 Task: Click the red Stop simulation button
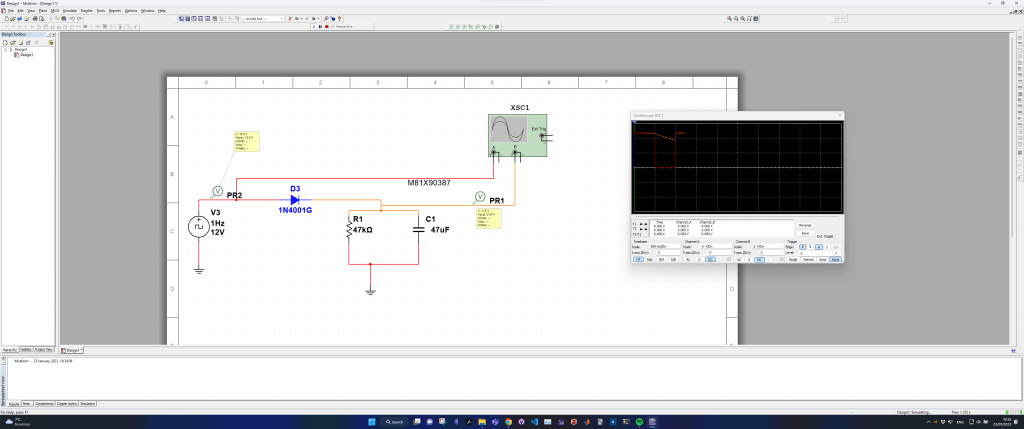[327, 27]
